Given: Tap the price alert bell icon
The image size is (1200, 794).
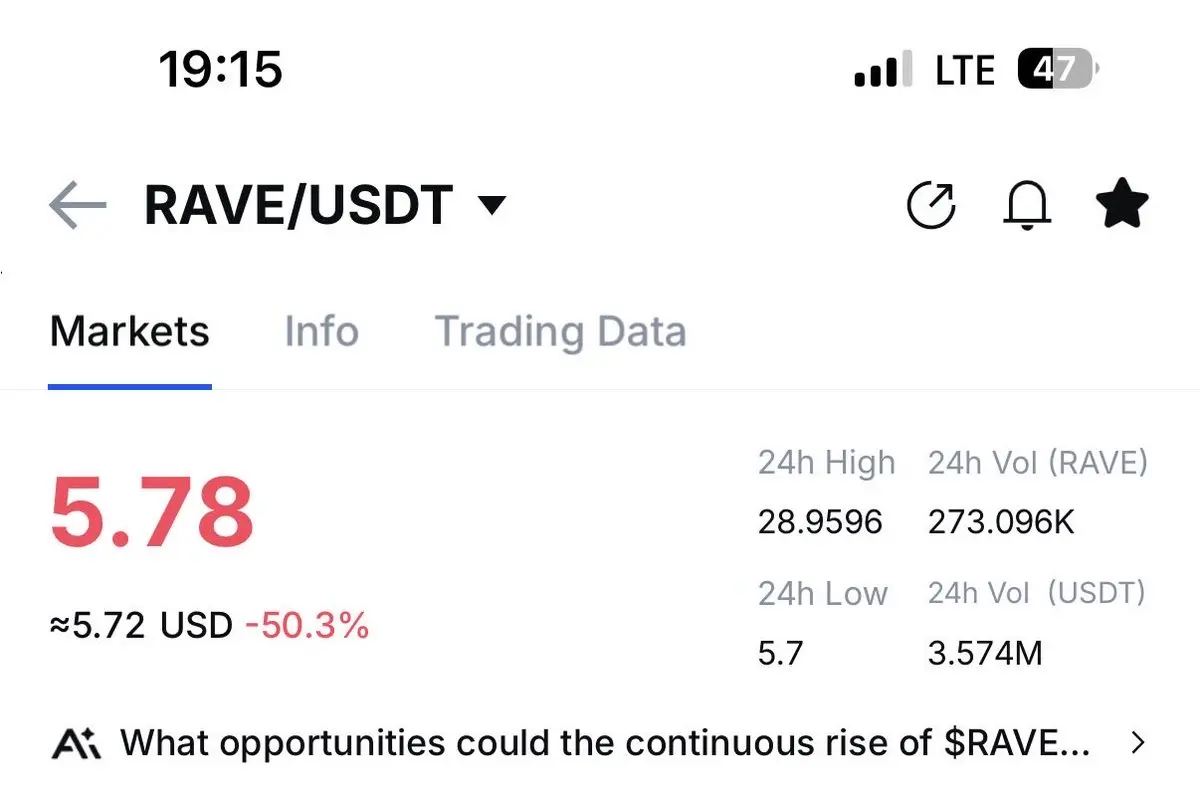Looking at the screenshot, I should pyautogui.click(x=1027, y=206).
